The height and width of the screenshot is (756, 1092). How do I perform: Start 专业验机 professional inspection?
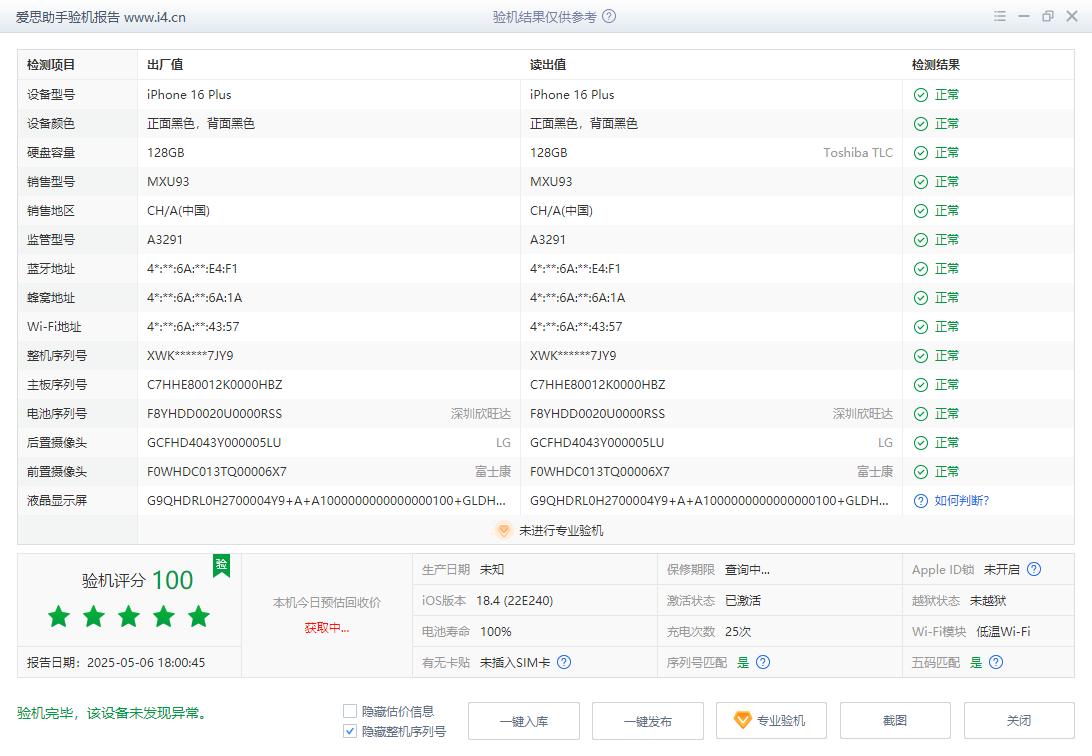772,721
